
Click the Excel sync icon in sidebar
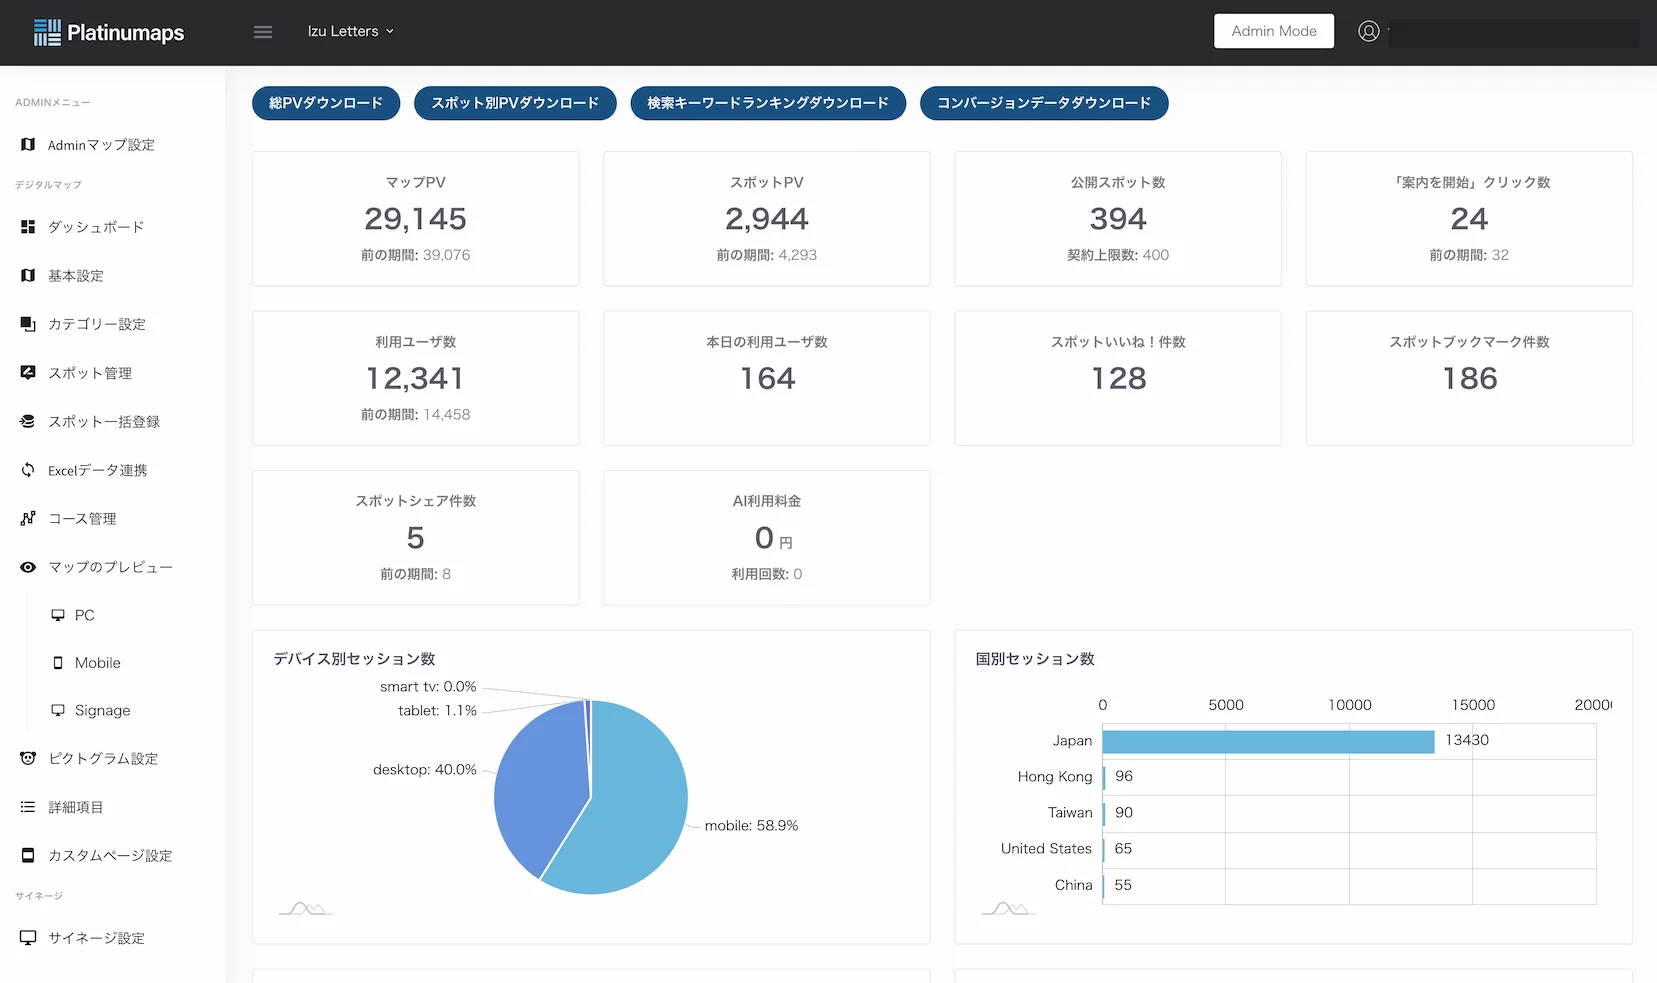(28, 470)
